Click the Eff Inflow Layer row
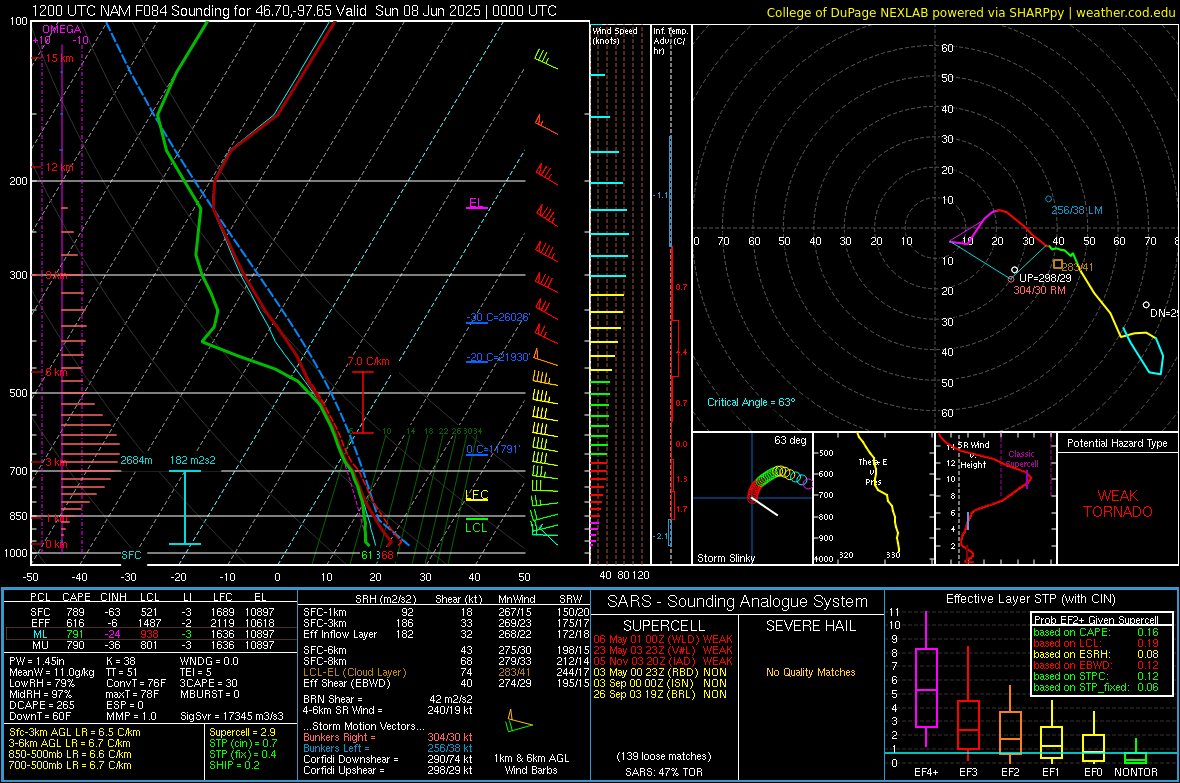Viewport: 1180px width, 783px height. coord(446,634)
